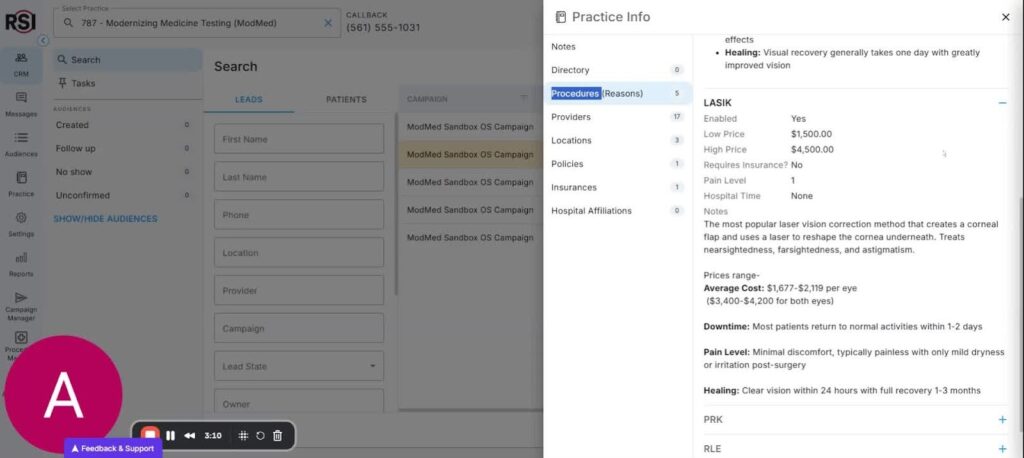This screenshot has height=458, width=1024.
Task: Close the Practice Info panel
Action: point(1005,17)
